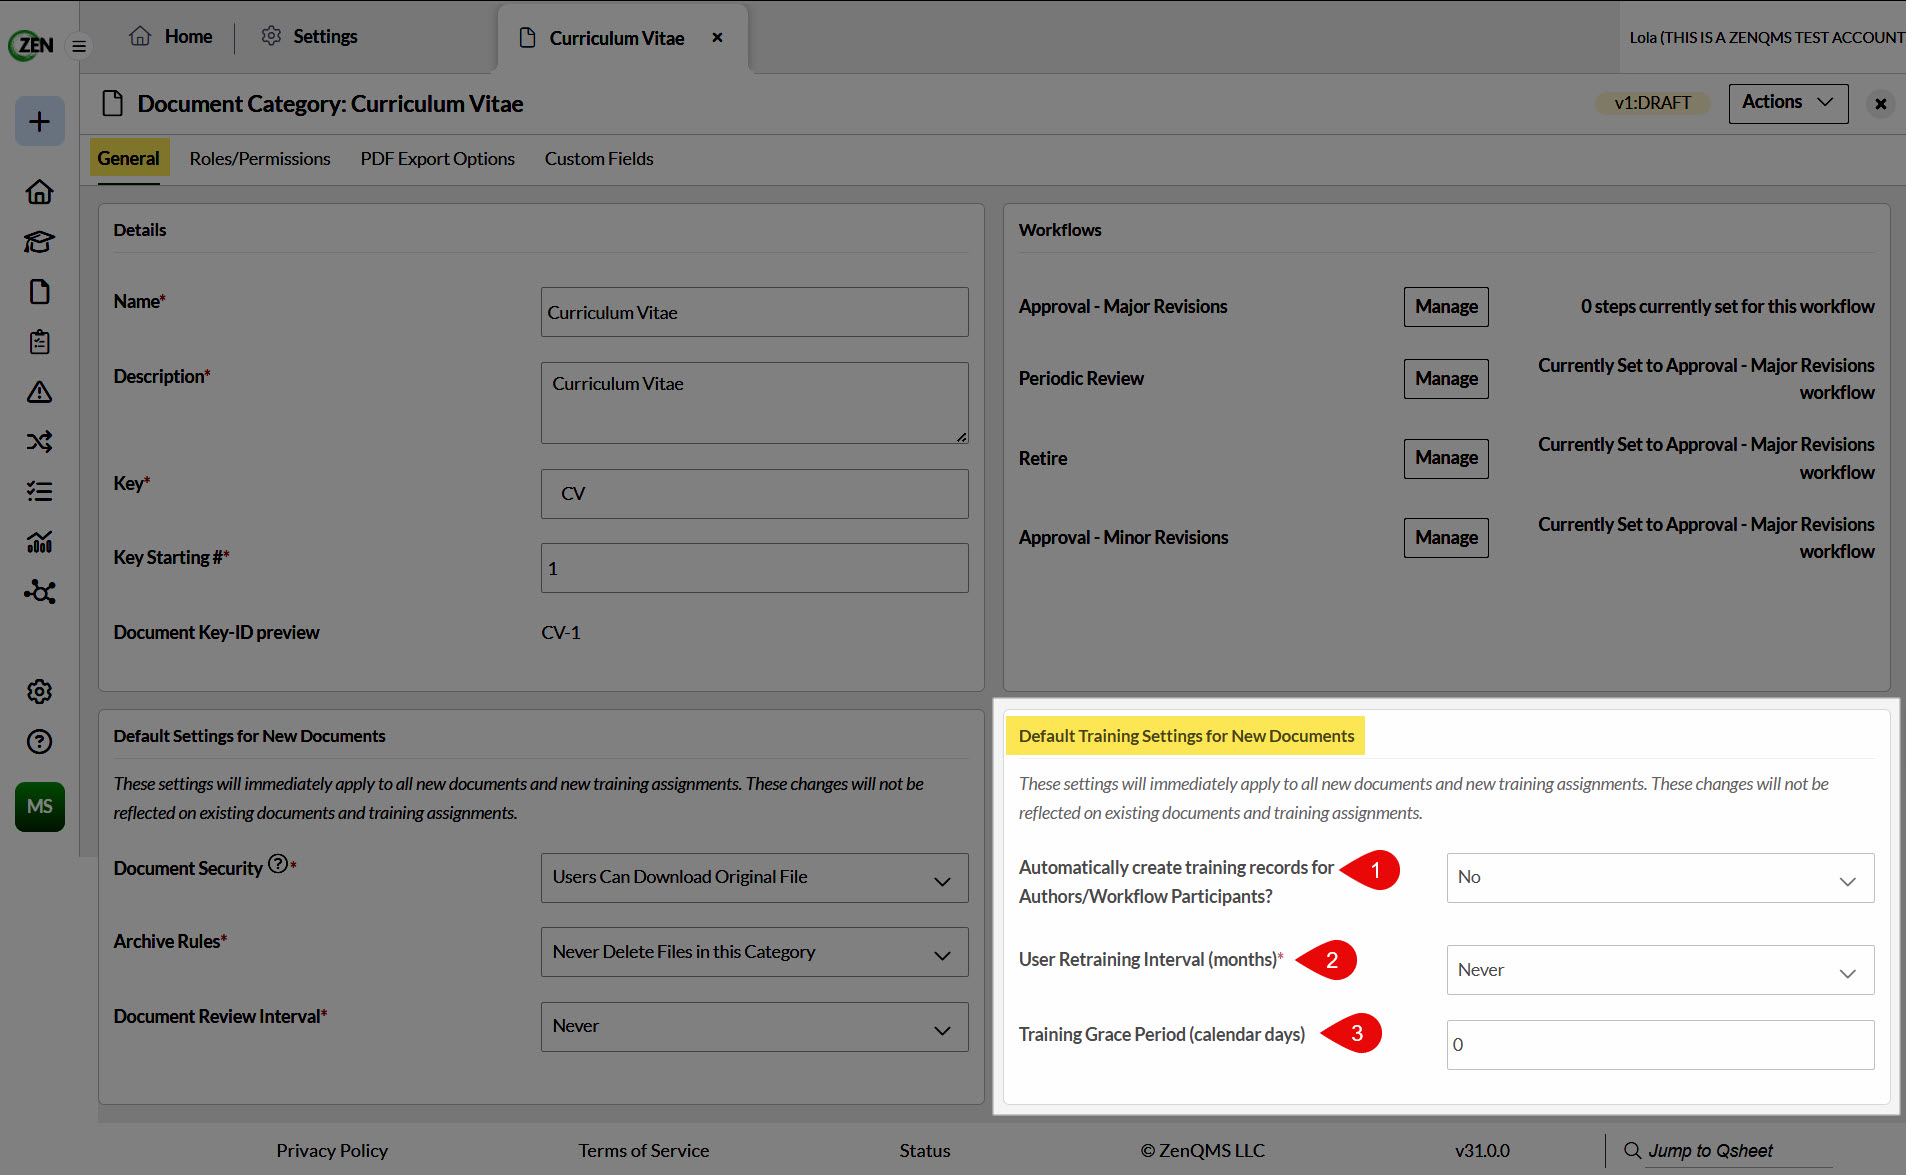This screenshot has height=1175, width=1906.
Task: Click the Description text area
Action: pos(754,403)
